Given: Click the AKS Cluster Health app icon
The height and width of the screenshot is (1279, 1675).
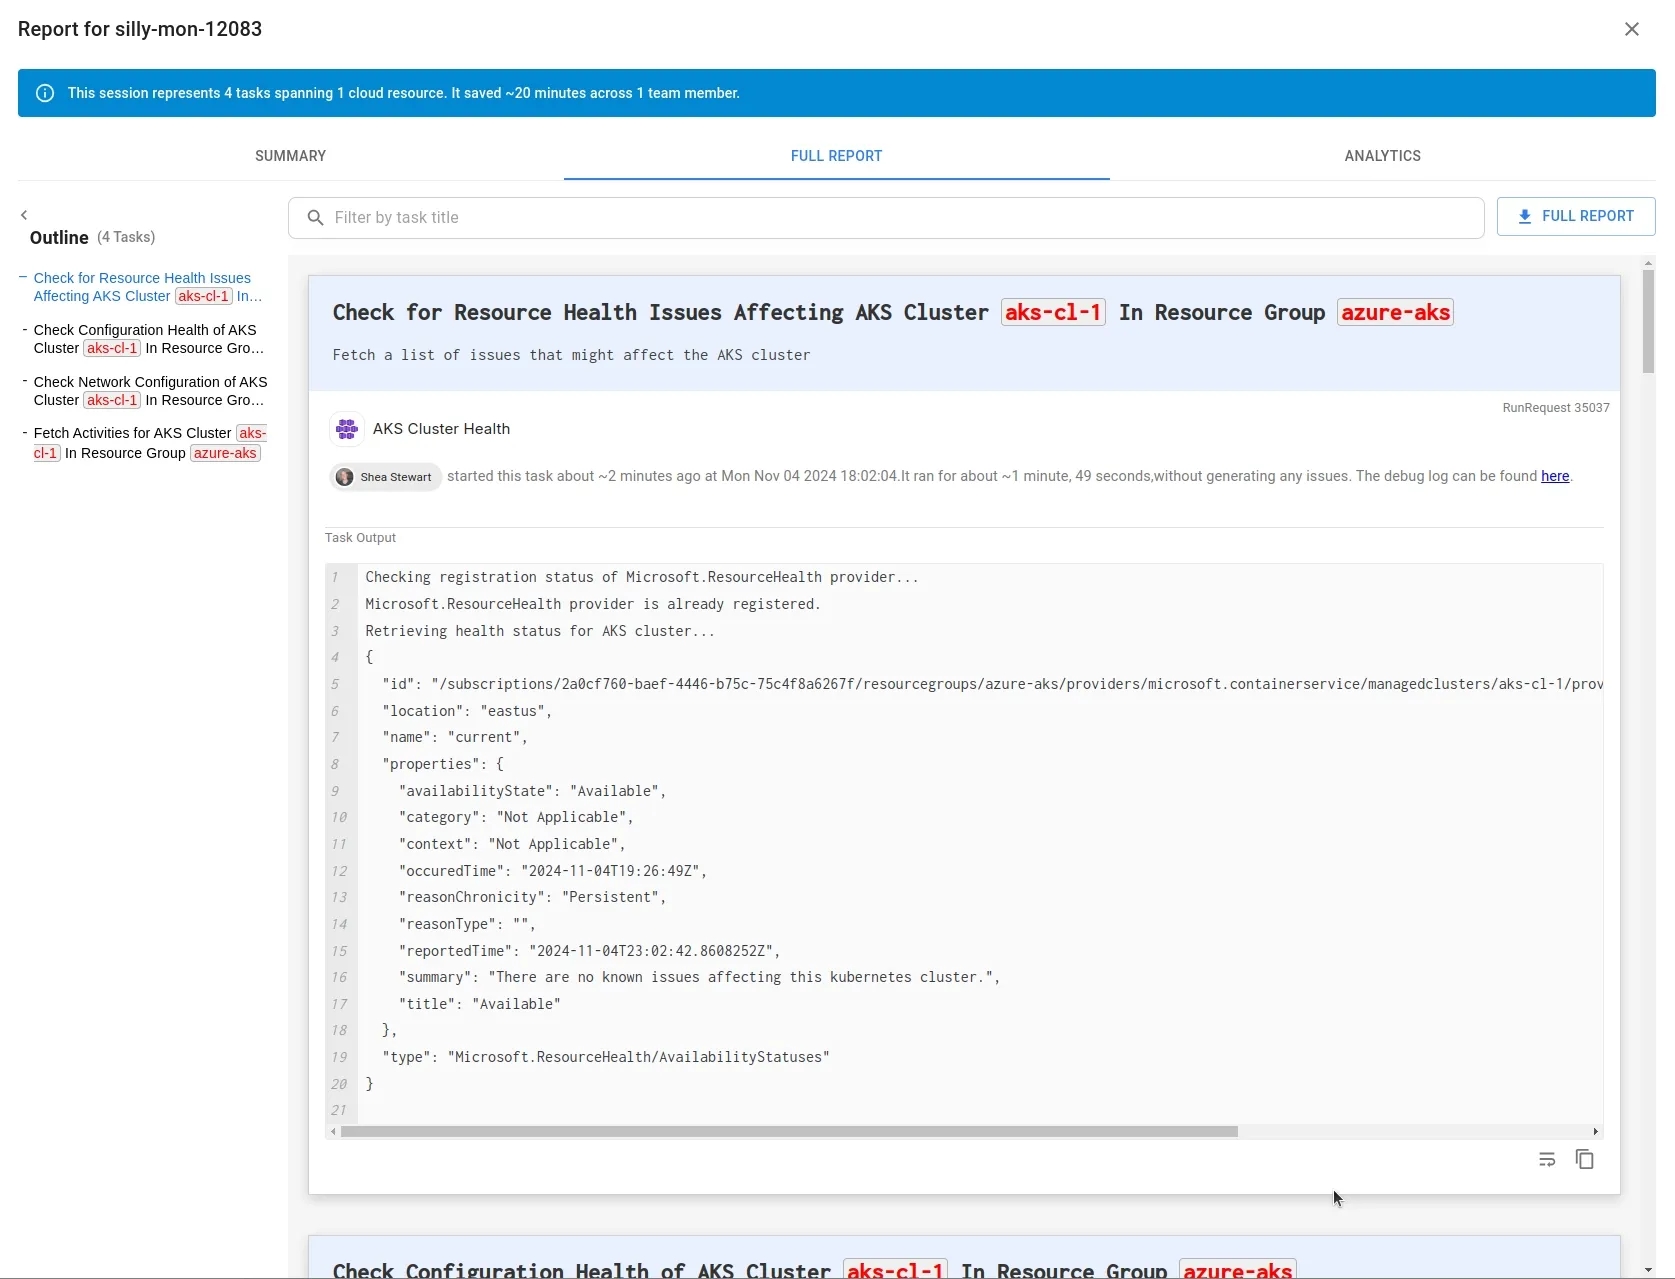Looking at the screenshot, I should pyautogui.click(x=346, y=428).
